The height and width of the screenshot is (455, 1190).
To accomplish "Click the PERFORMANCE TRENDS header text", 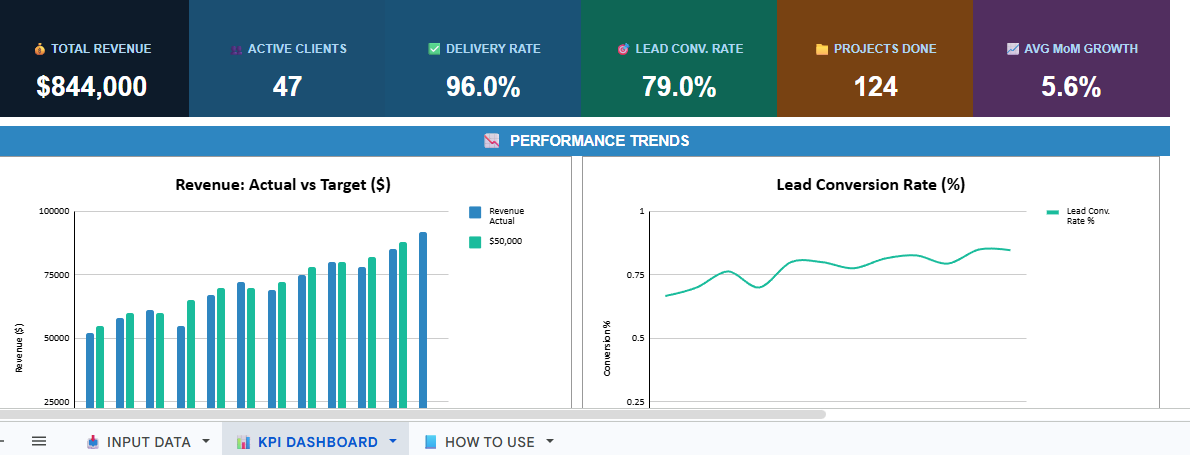I will point(600,140).
